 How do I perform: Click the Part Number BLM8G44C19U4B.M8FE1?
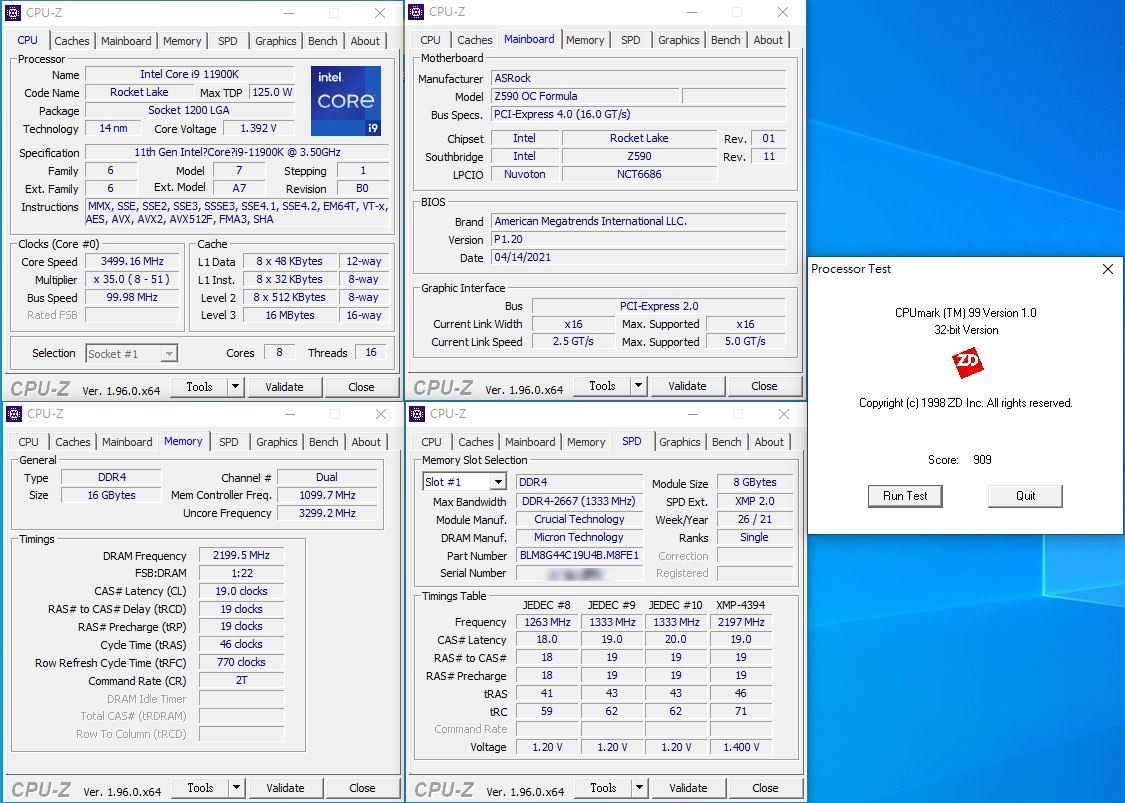[579, 555]
